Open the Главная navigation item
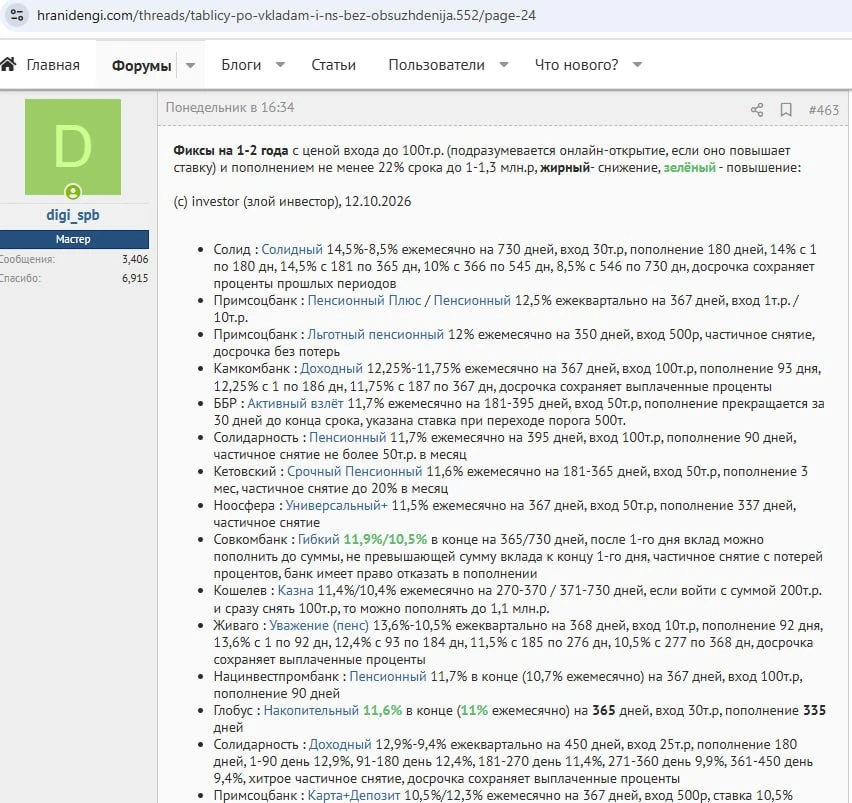This screenshot has height=803, width=852. 53,65
